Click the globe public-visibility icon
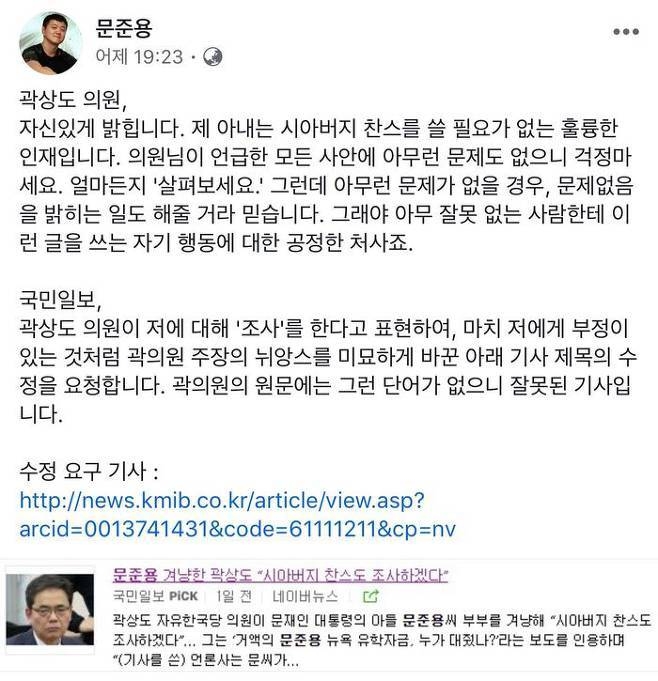The image size is (658, 681). tap(213, 57)
